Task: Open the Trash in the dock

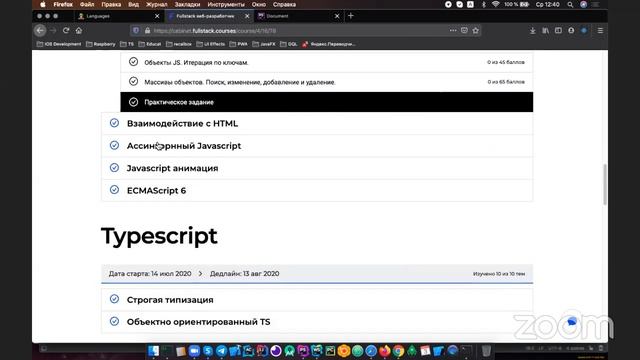Action: (486, 351)
